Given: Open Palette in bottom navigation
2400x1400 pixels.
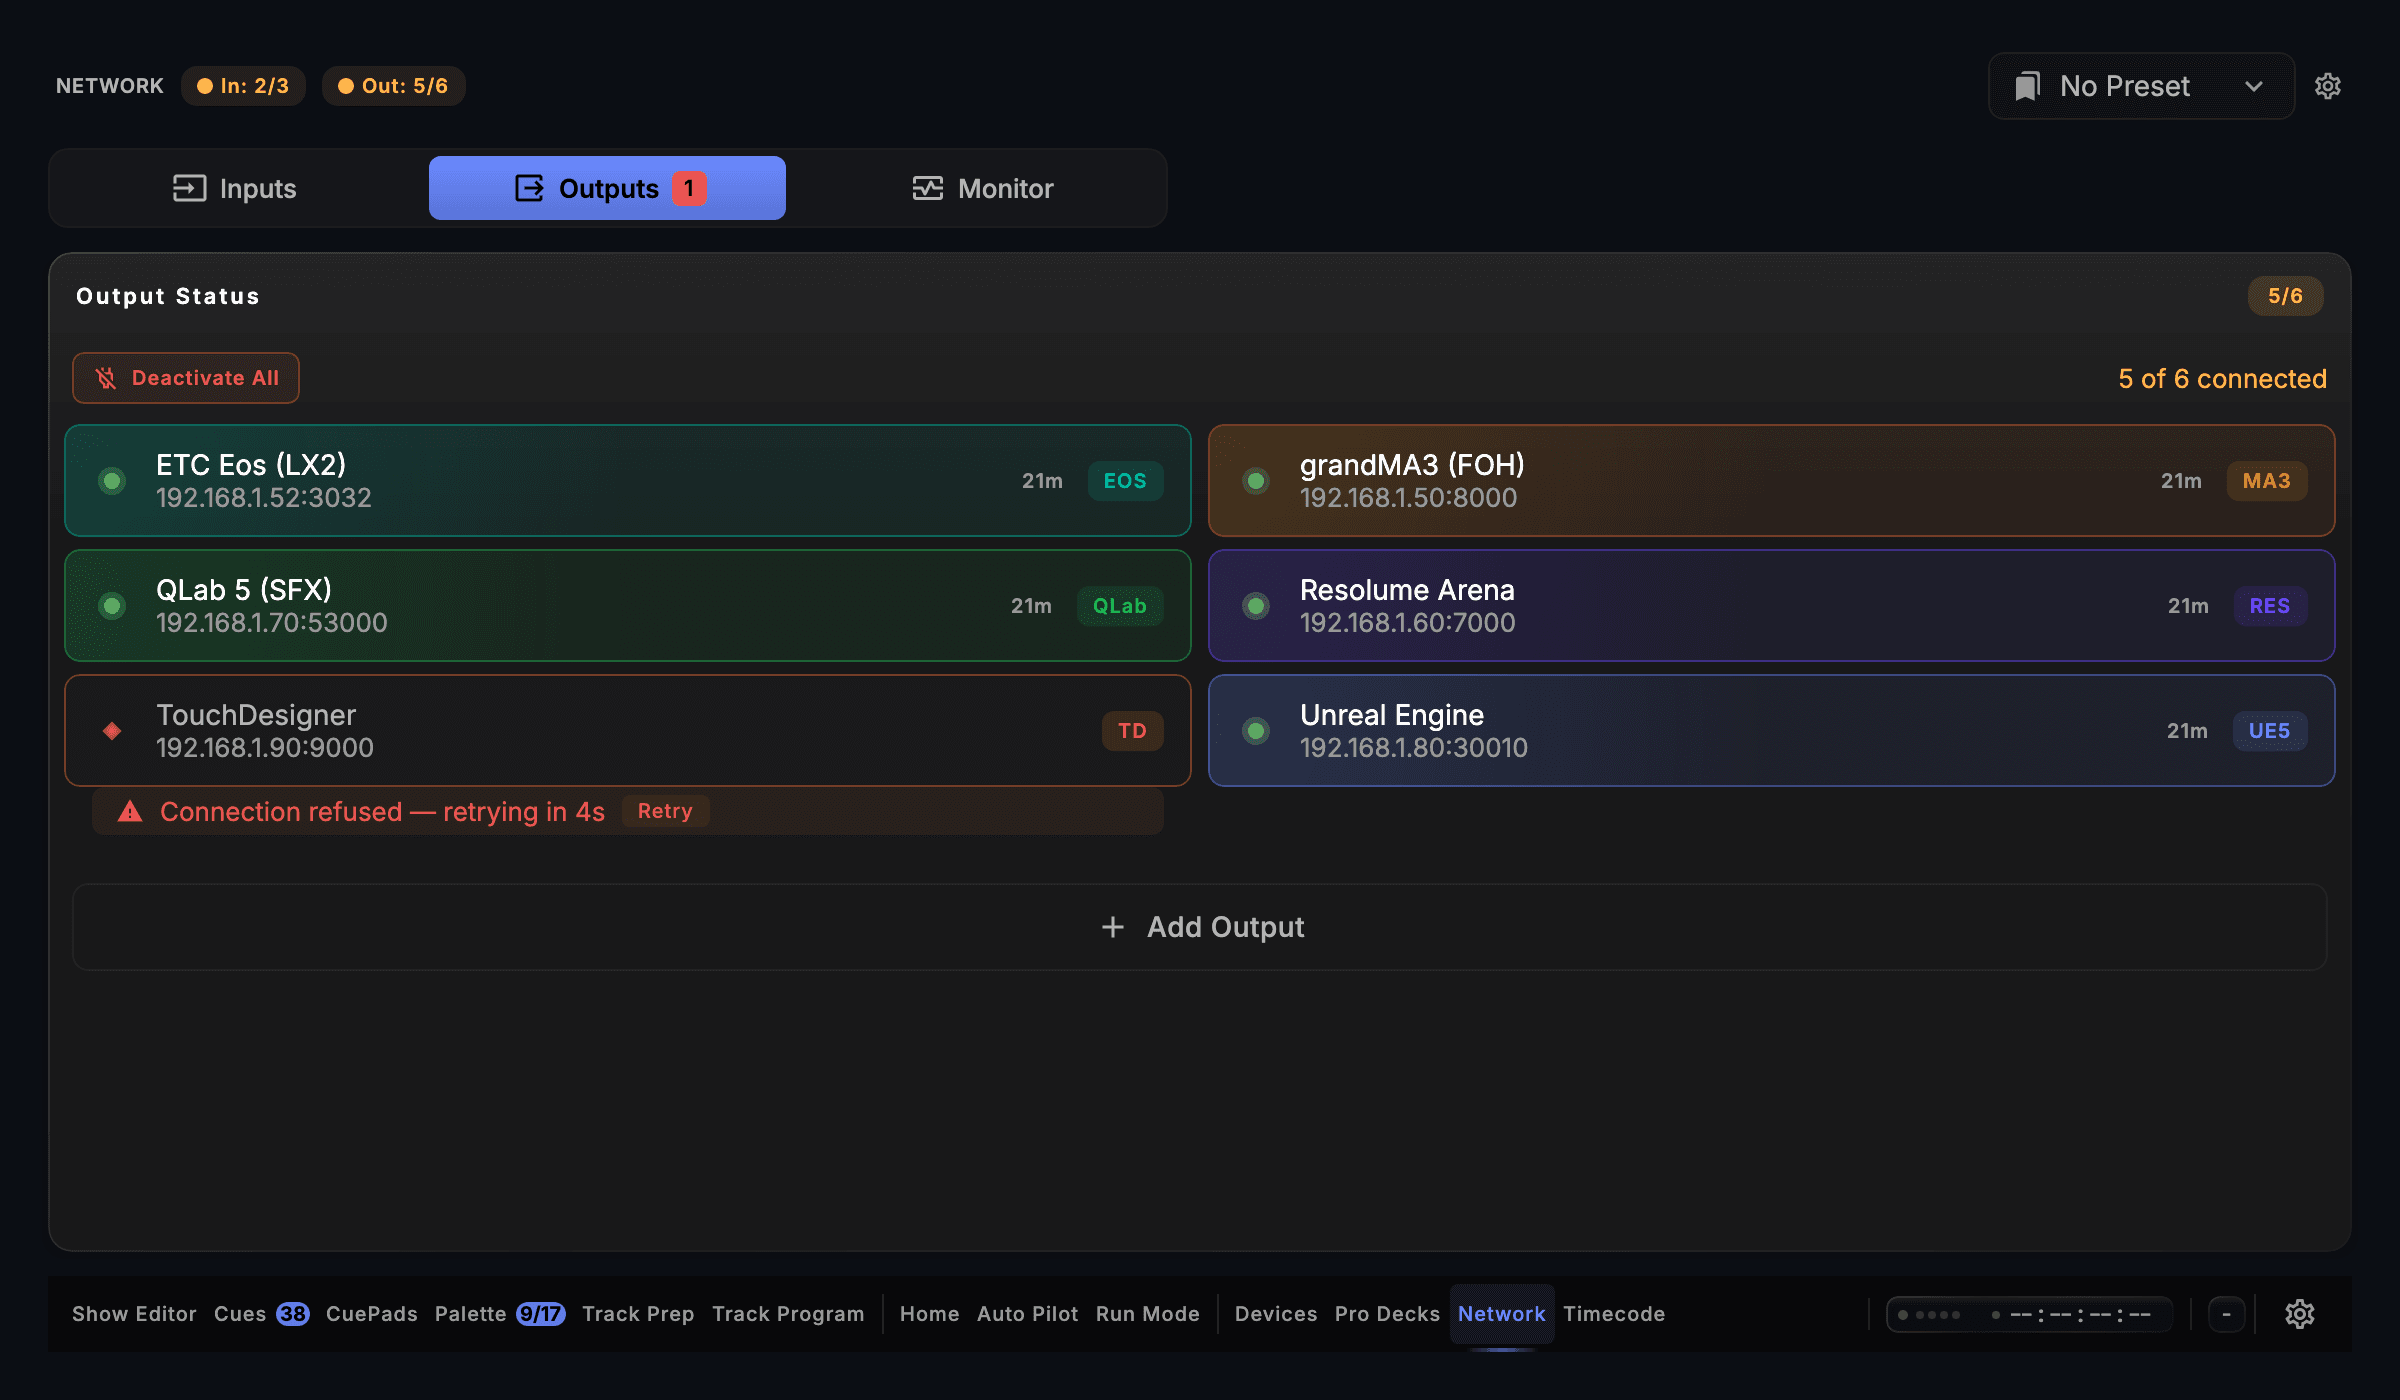Looking at the screenshot, I should (x=500, y=1314).
